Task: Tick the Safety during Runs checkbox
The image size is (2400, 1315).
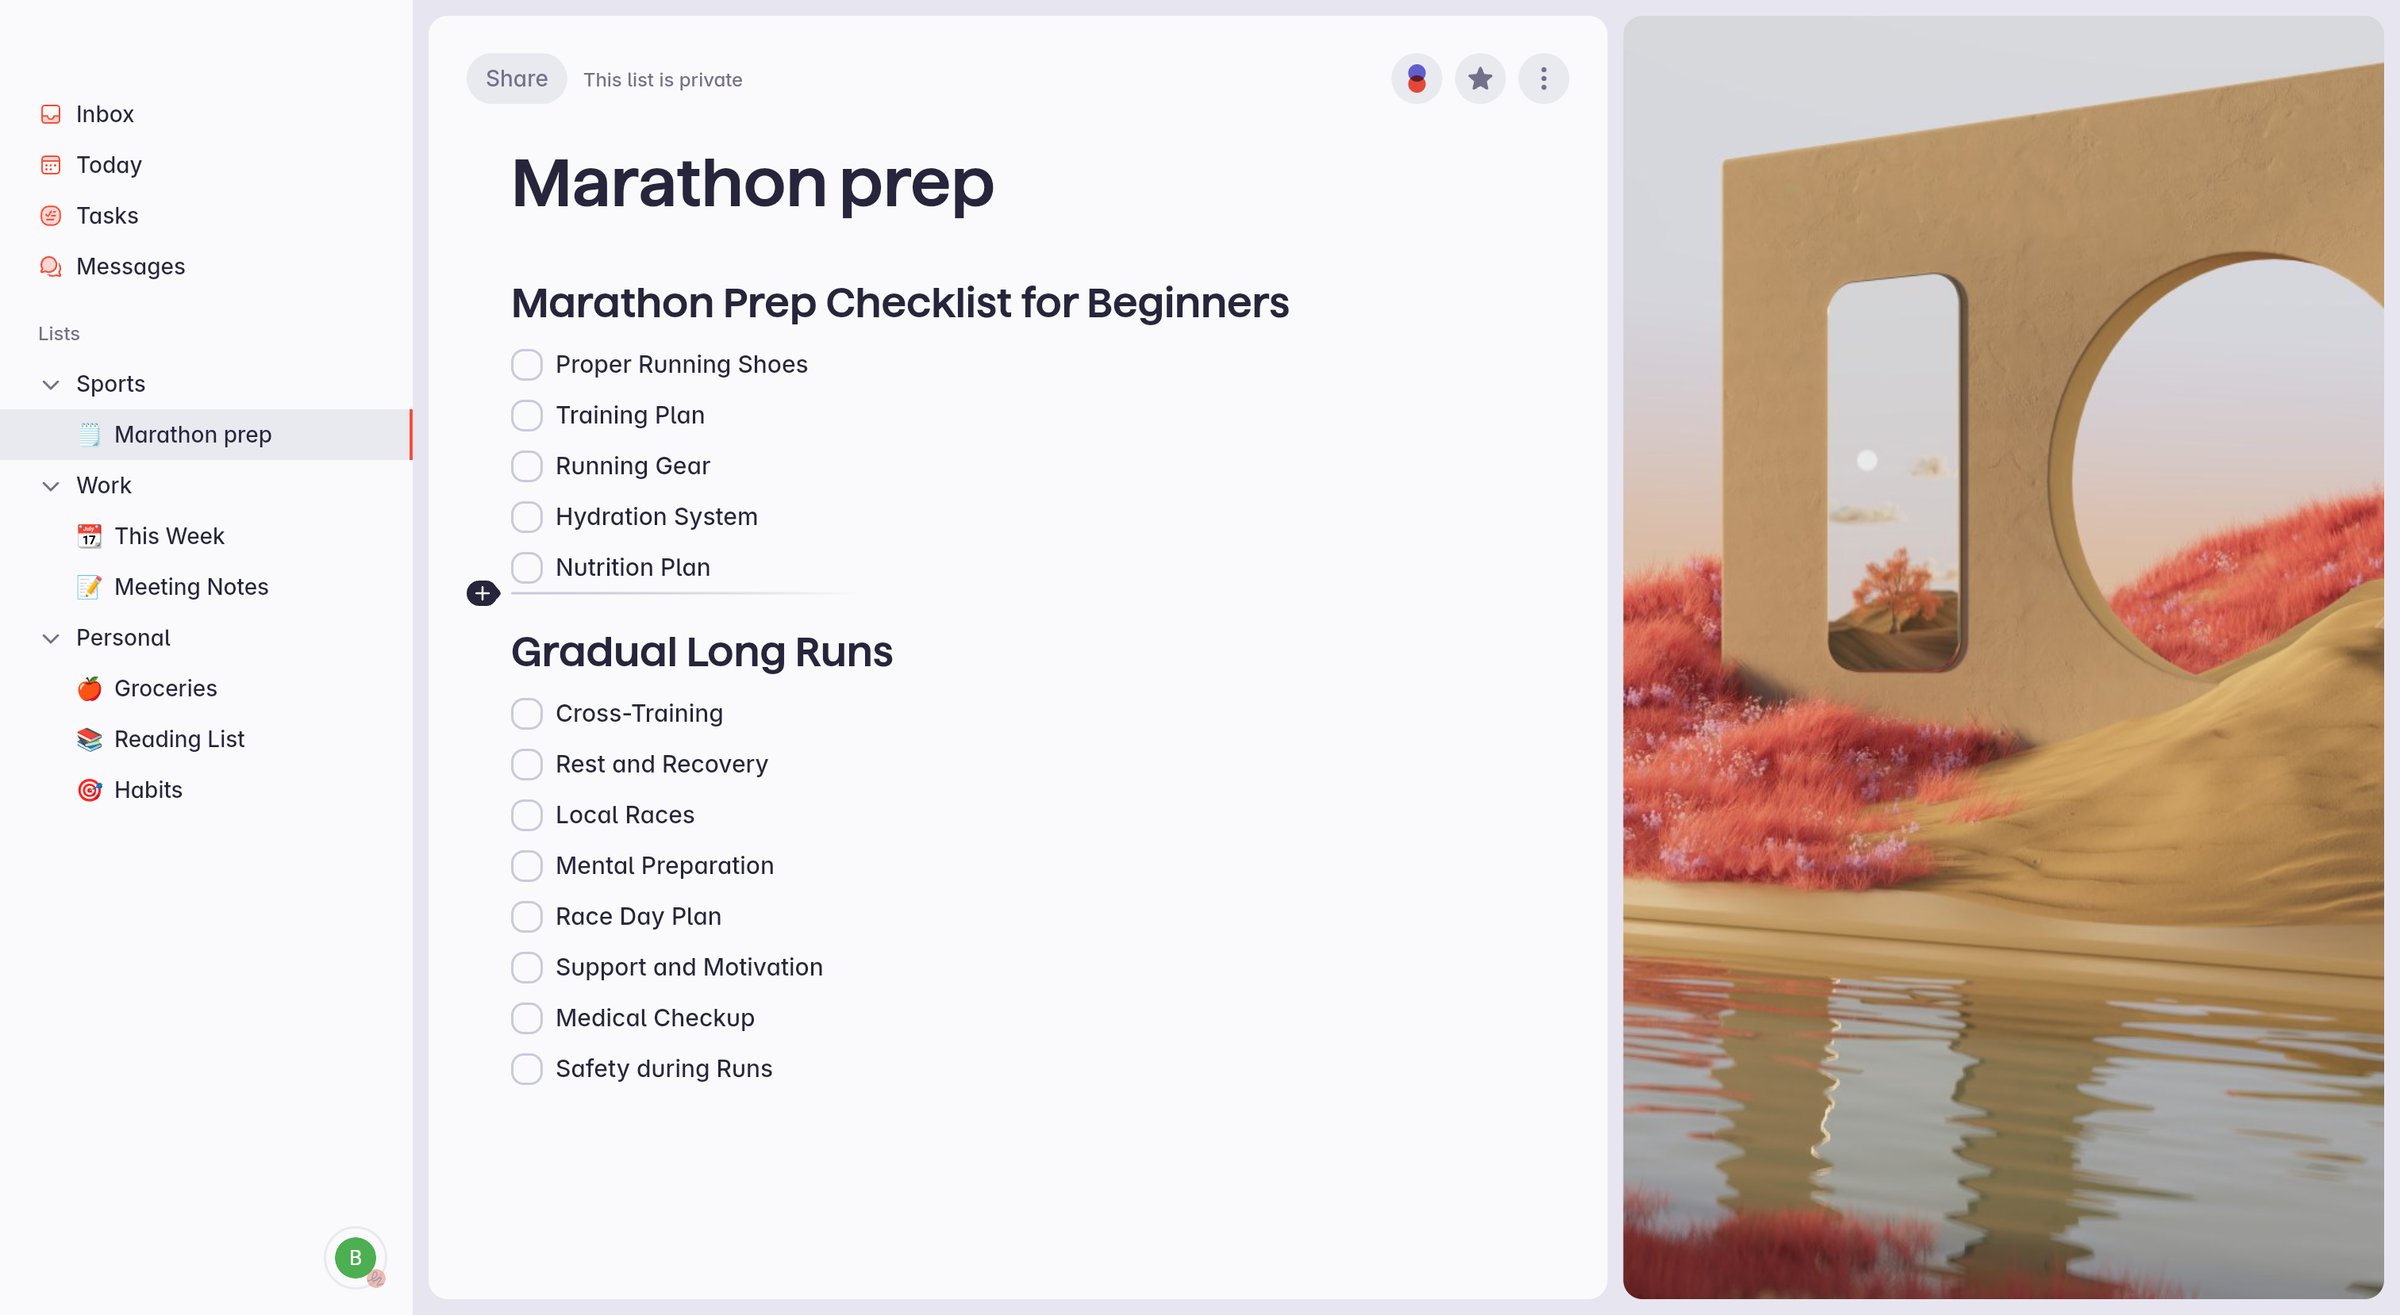Action: point(527,1069)
